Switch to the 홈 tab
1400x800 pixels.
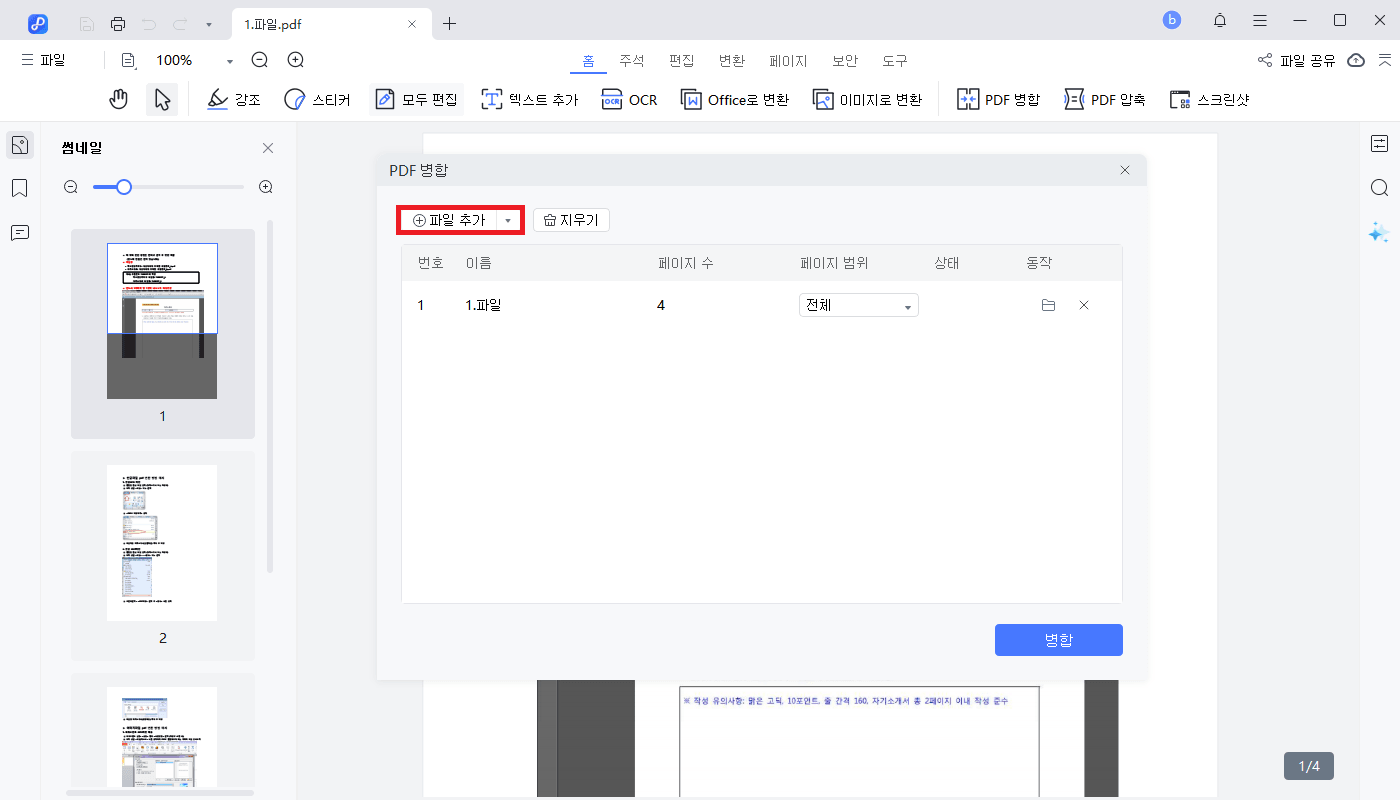pos(588,61)
